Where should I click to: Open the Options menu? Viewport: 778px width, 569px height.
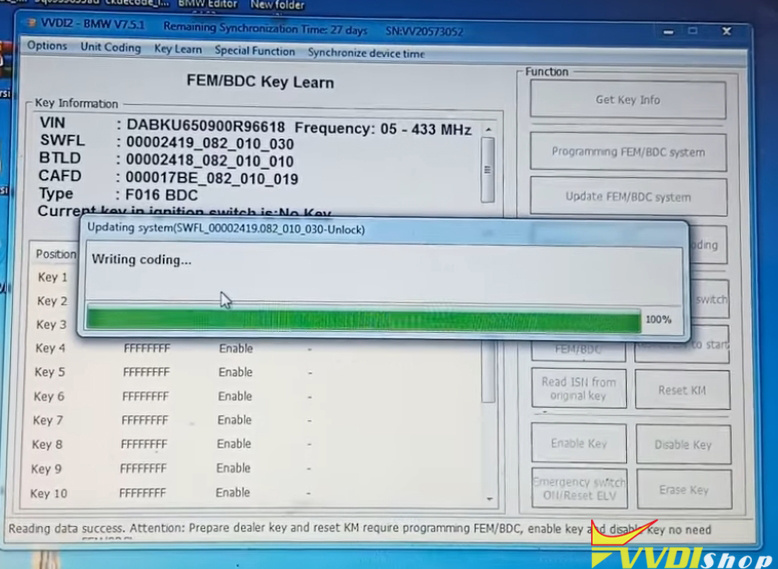[47, 46]
